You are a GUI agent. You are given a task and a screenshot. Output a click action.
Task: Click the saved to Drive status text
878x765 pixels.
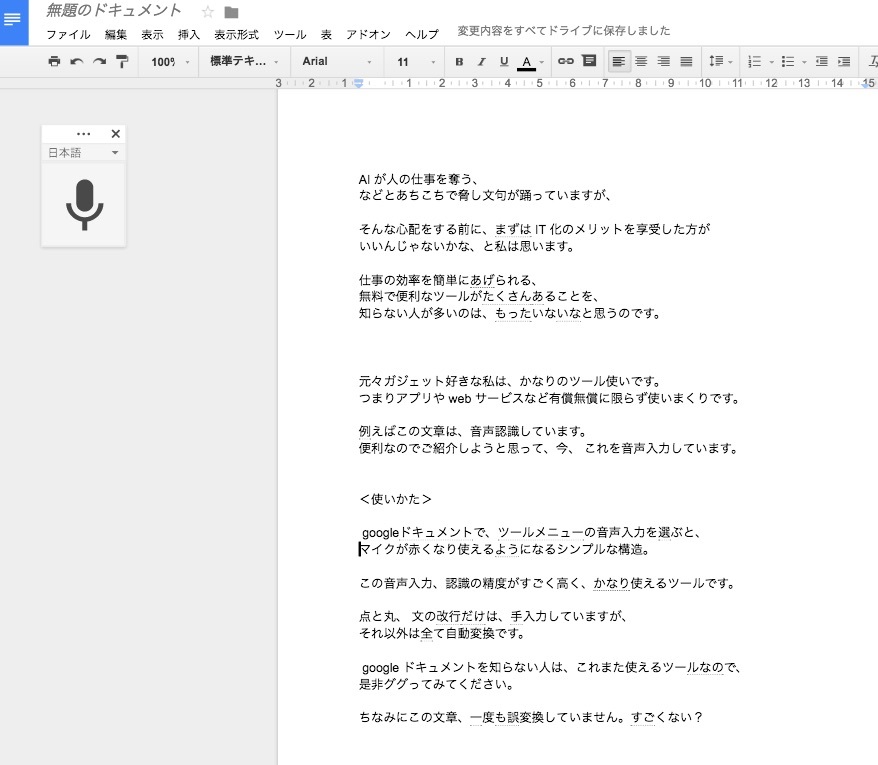point(563,31)
